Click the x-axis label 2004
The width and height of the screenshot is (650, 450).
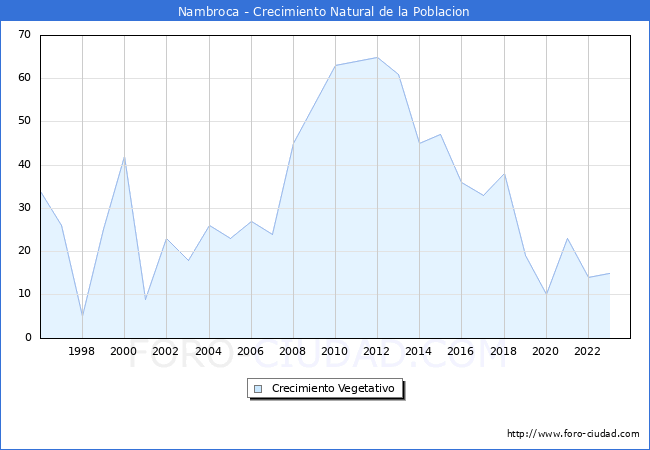209,351
